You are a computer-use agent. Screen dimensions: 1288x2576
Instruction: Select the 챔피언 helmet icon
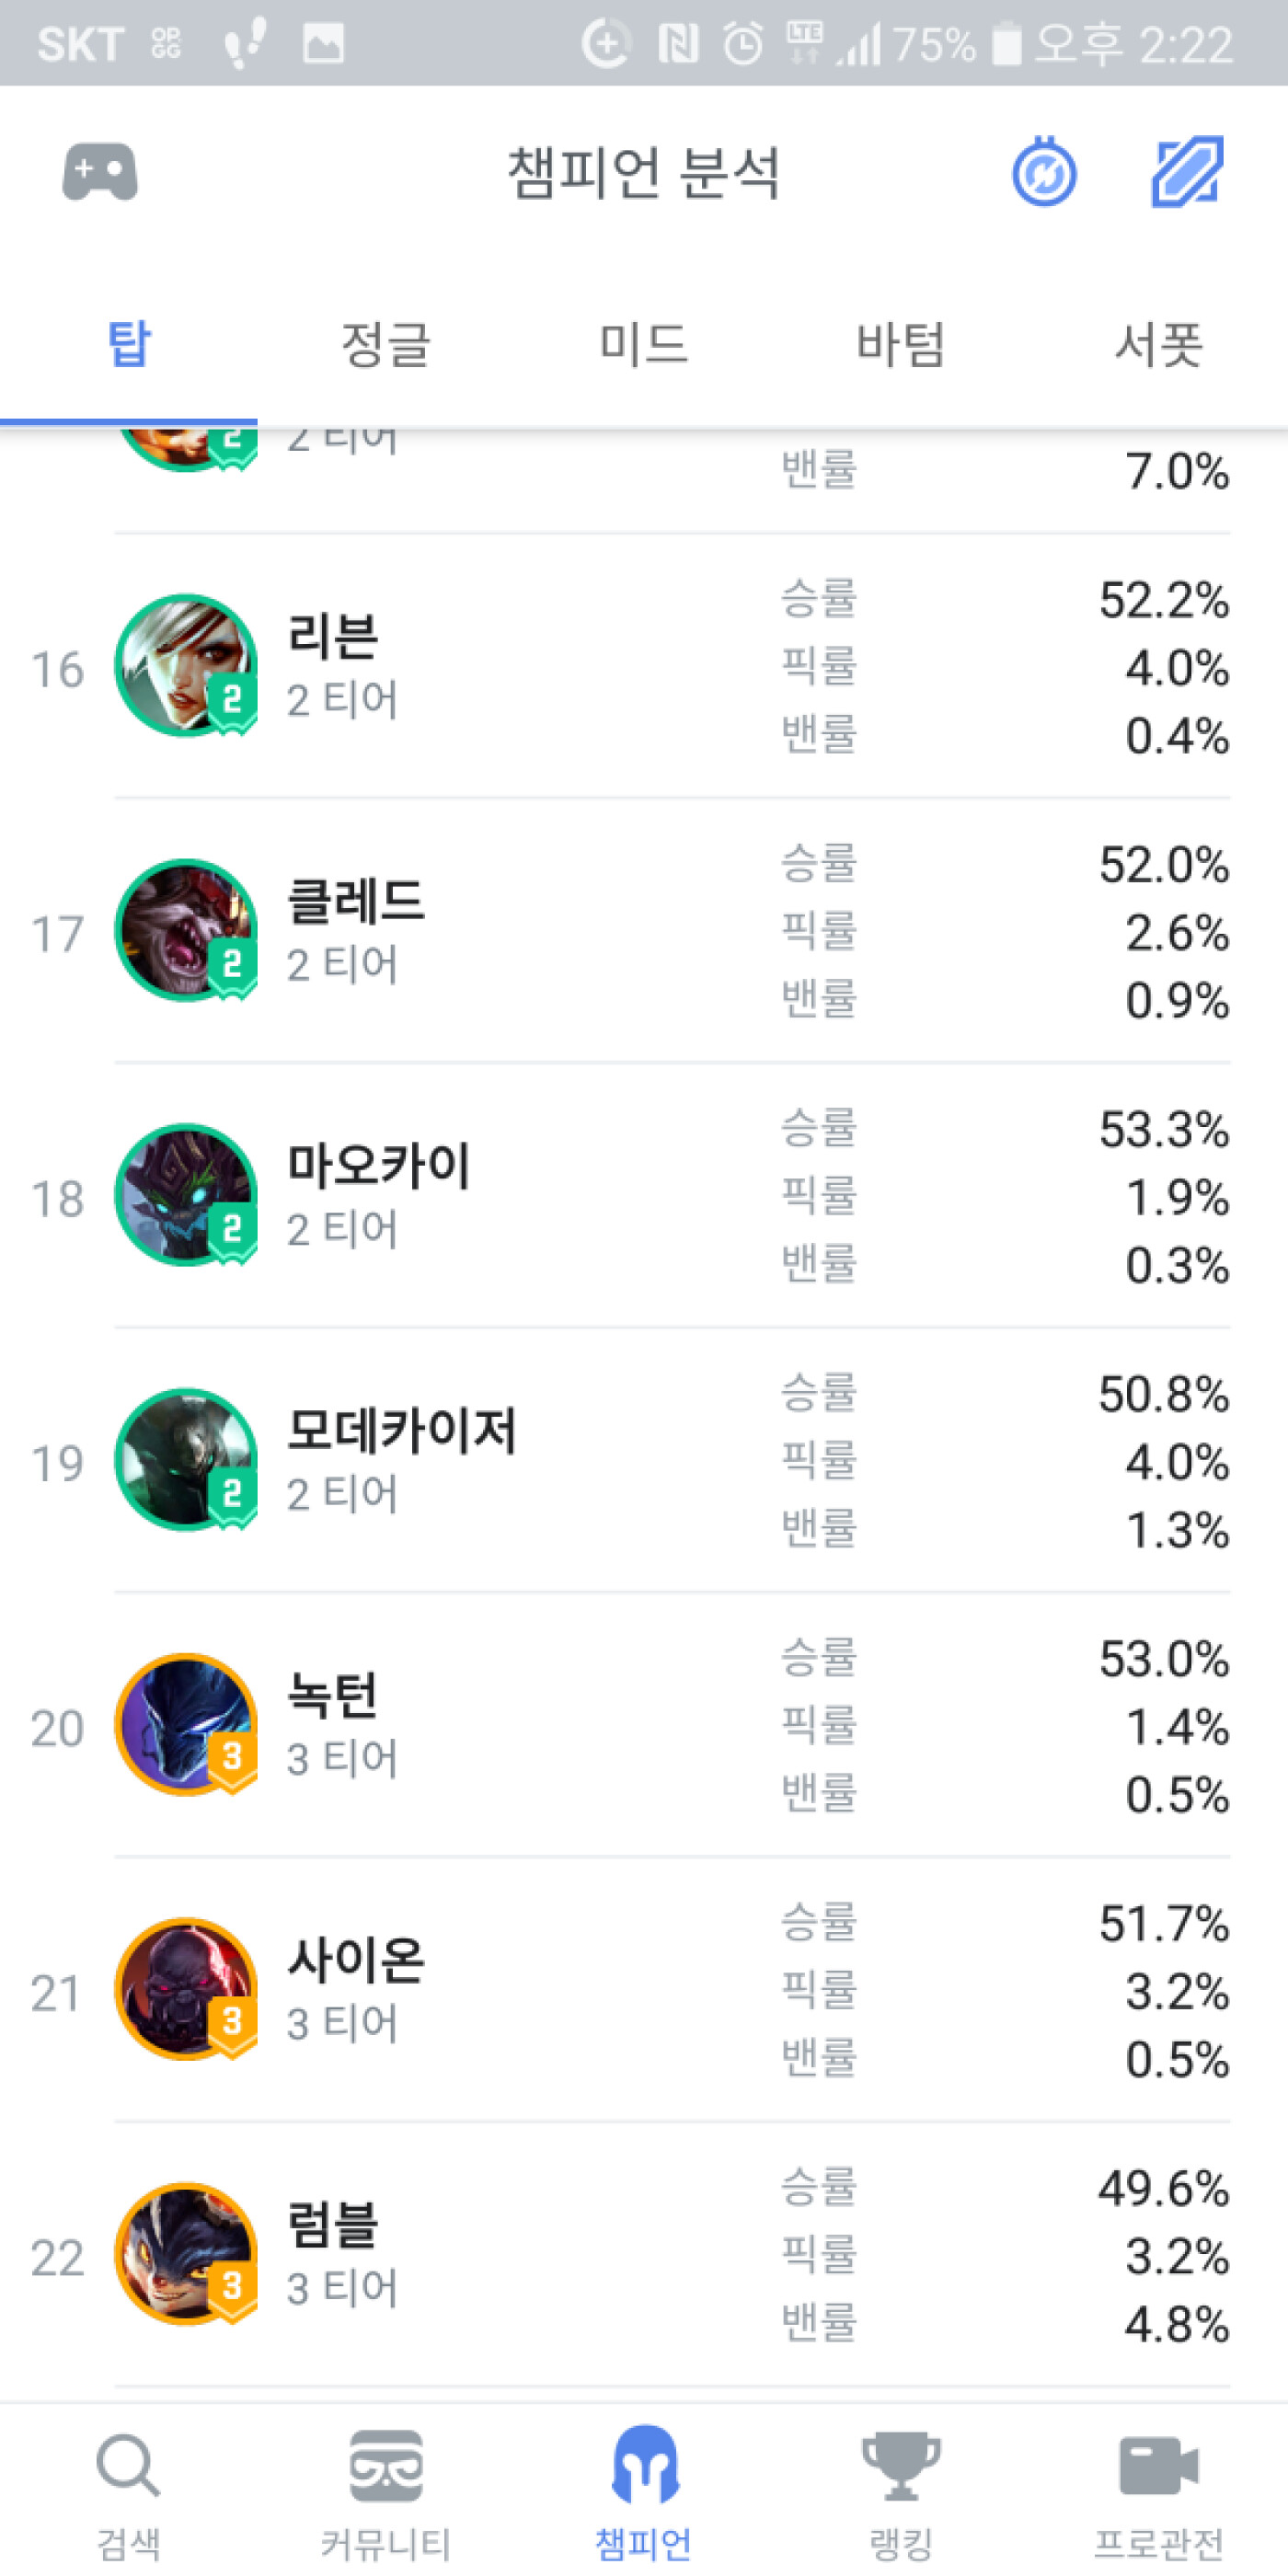[644, 2463]
